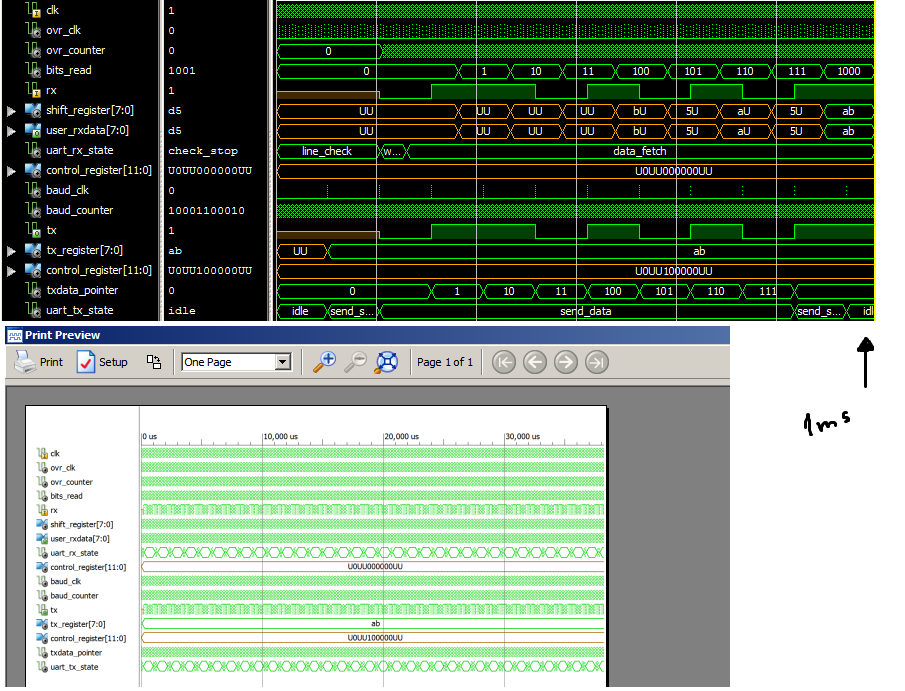Go to the previous page arrow

(x=535, y=362)
